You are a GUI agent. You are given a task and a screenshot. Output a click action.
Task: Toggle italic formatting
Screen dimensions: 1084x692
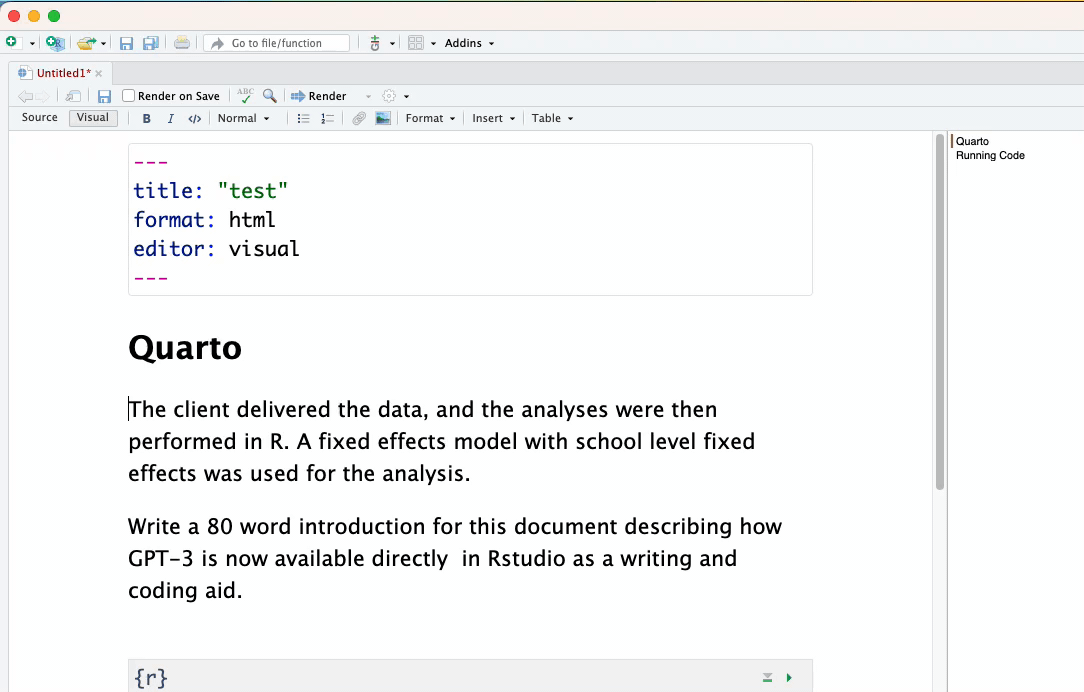(171, 118)
